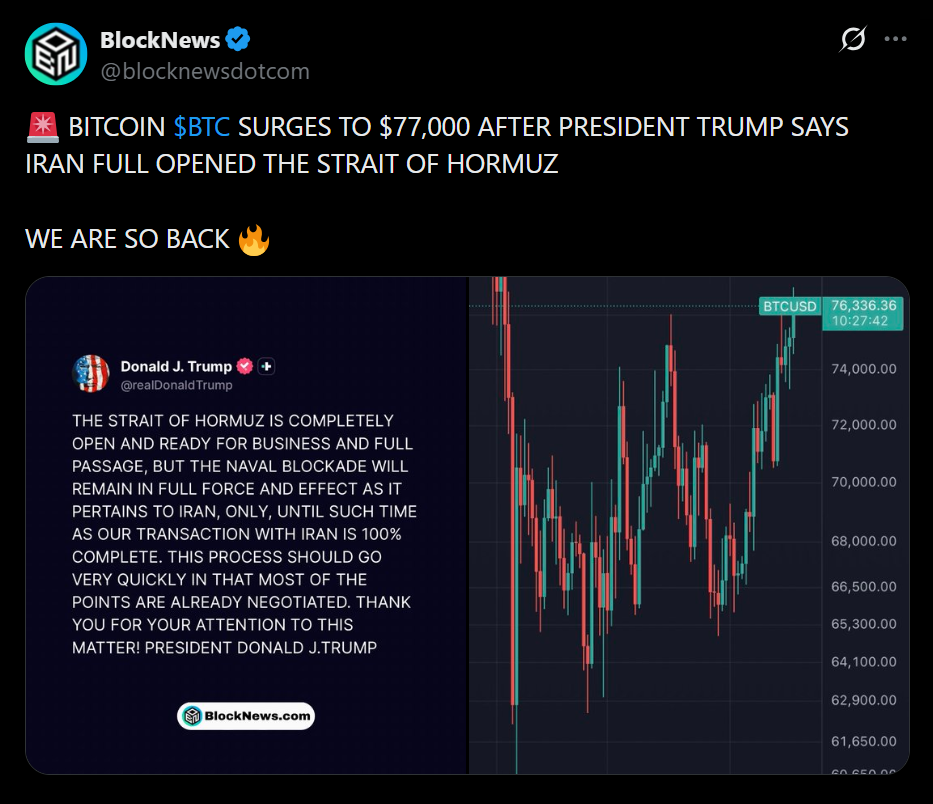This screenshot has height=804, width=933.
Task: Click the pink verified badge next to Trump's name
Action: 243,366
